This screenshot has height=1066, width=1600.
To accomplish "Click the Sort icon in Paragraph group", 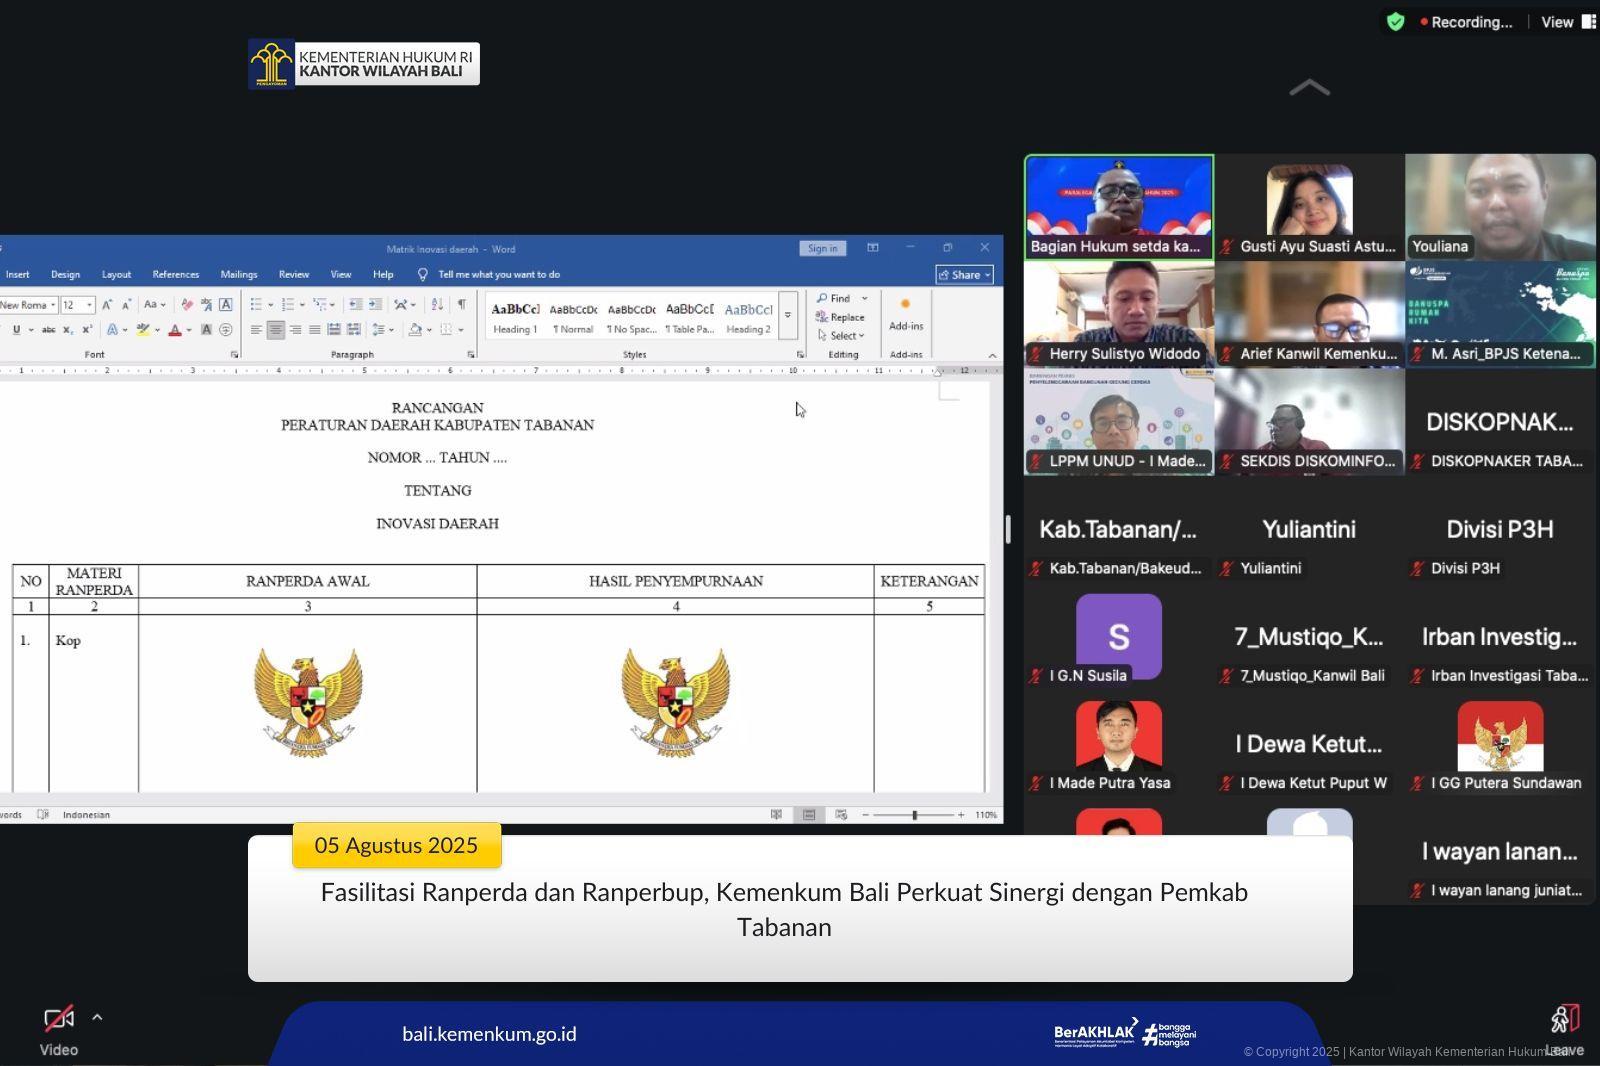I will coord(437,304).
